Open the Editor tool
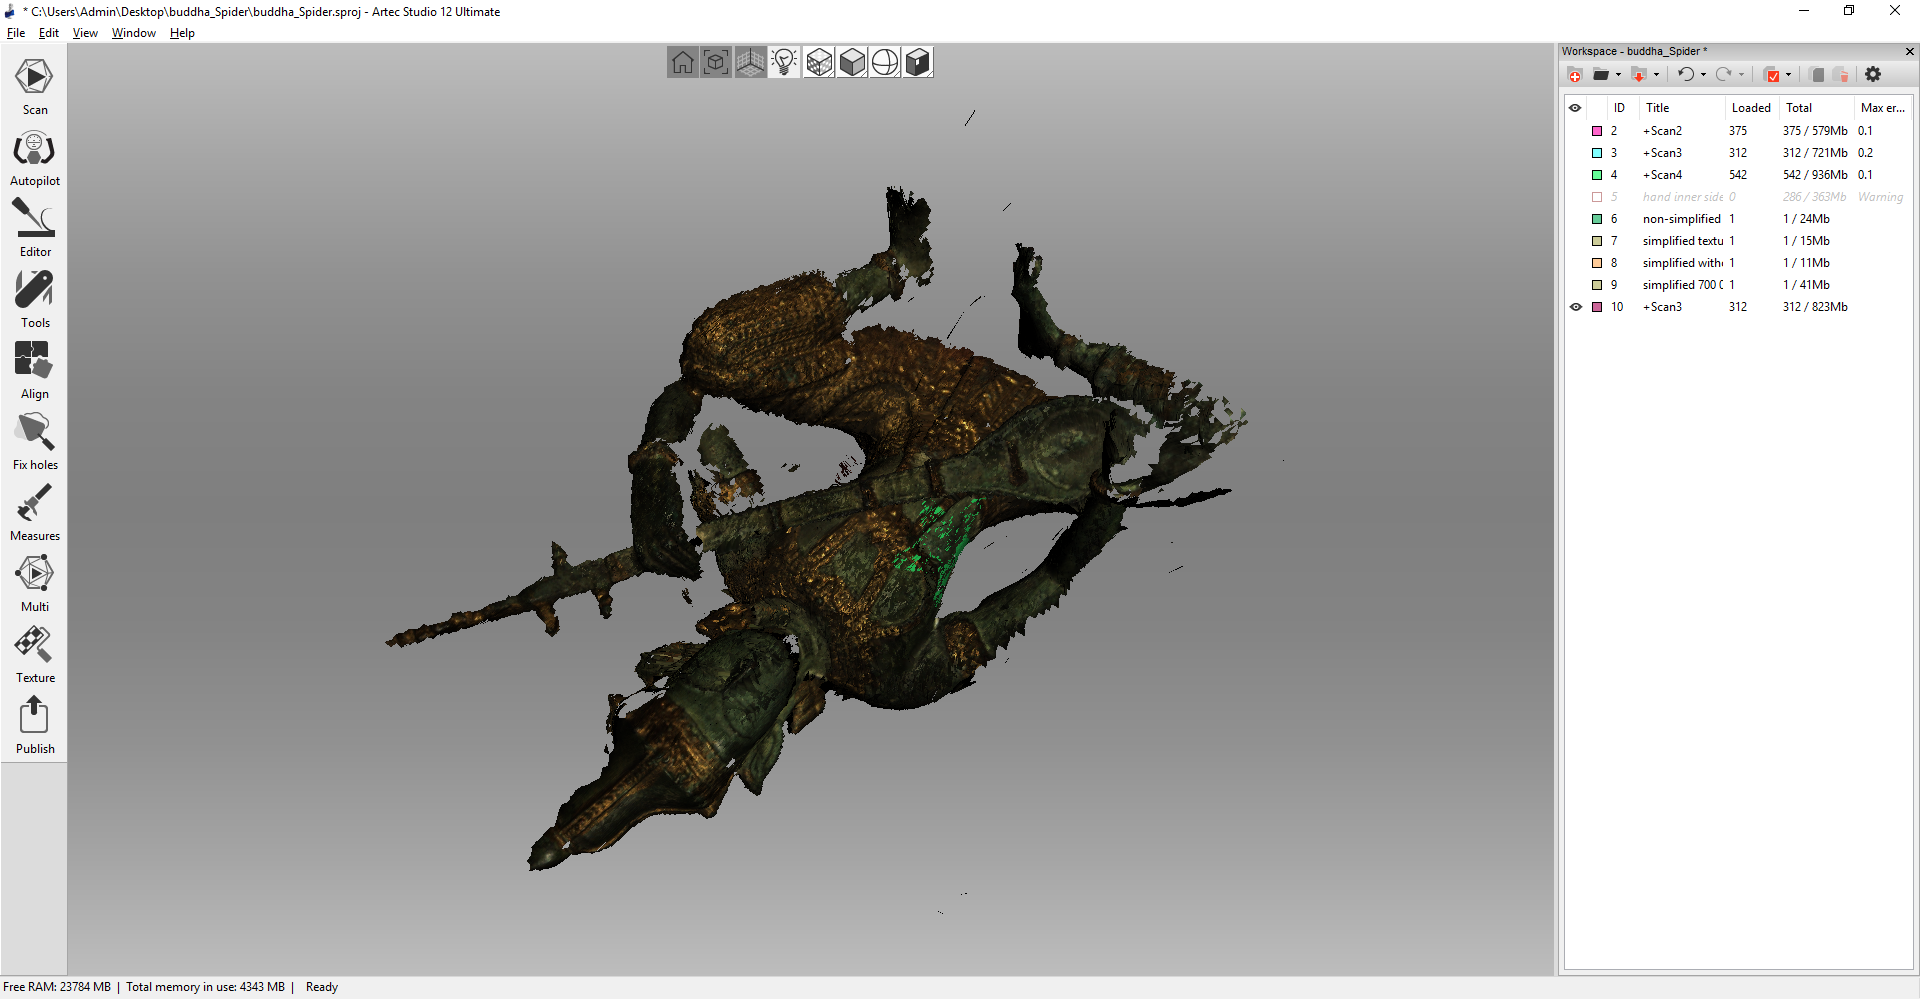 tap(34, 229)
